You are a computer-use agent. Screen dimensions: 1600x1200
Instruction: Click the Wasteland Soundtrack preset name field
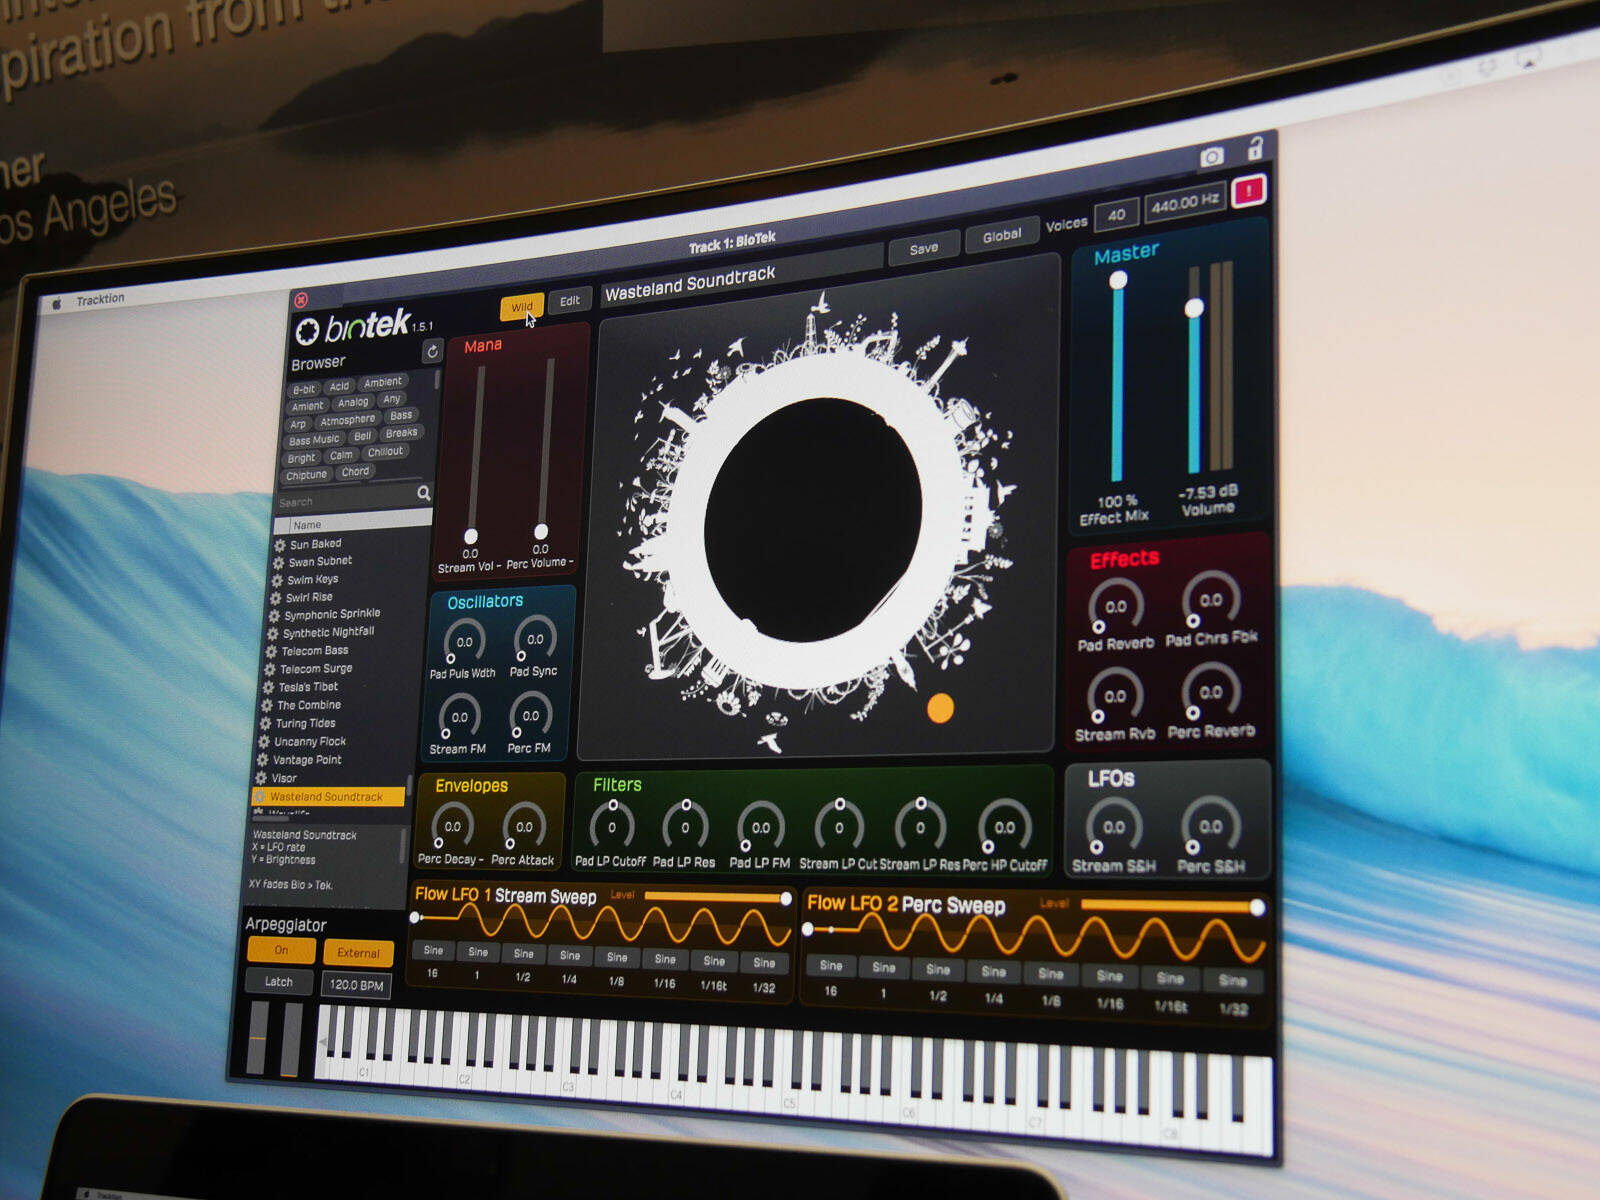[742, 277]
